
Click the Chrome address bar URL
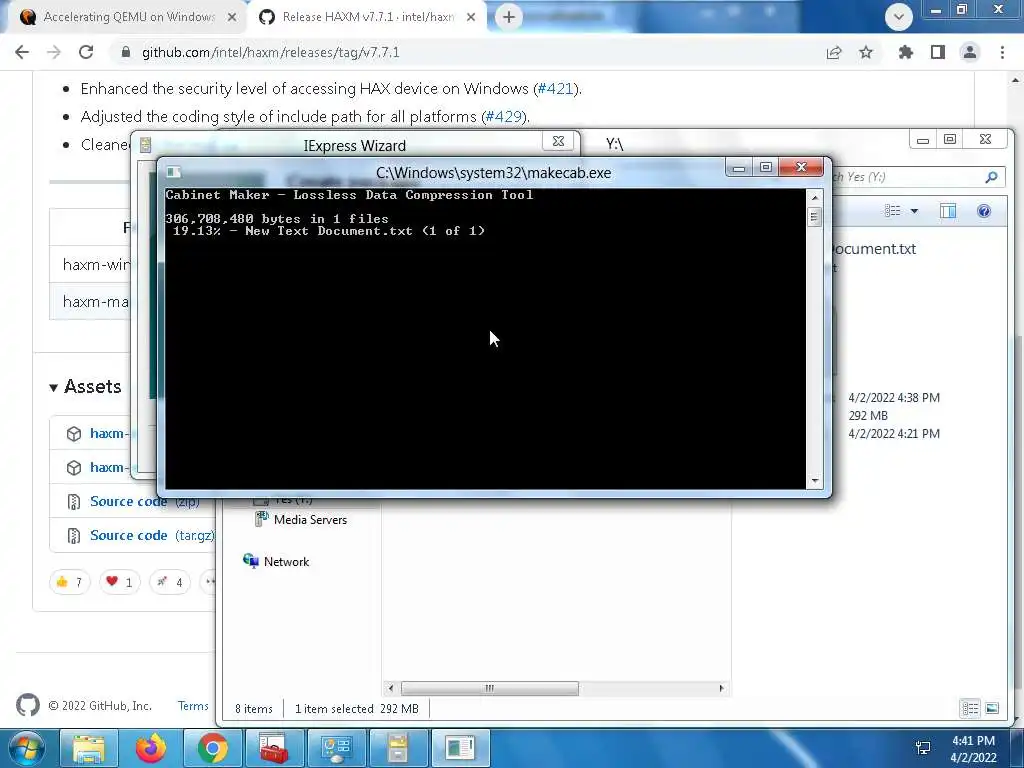click(270, 52)
